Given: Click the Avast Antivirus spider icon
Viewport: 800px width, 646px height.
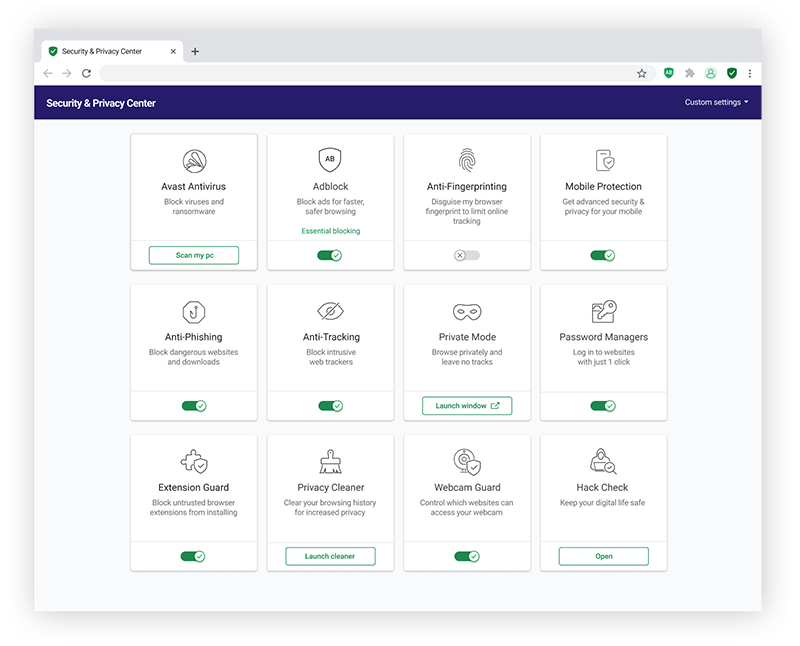Looking at the screenshot, I should [x=194, y=161].
